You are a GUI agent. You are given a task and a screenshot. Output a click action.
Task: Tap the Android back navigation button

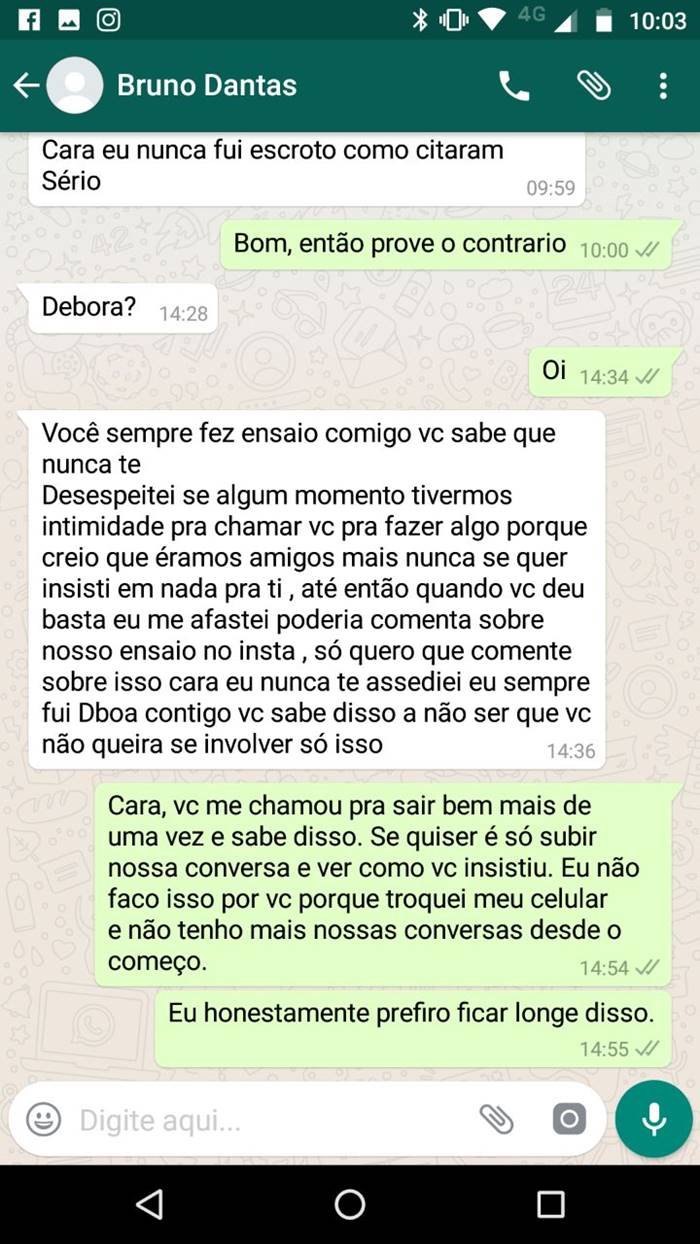pos(149,1204)
